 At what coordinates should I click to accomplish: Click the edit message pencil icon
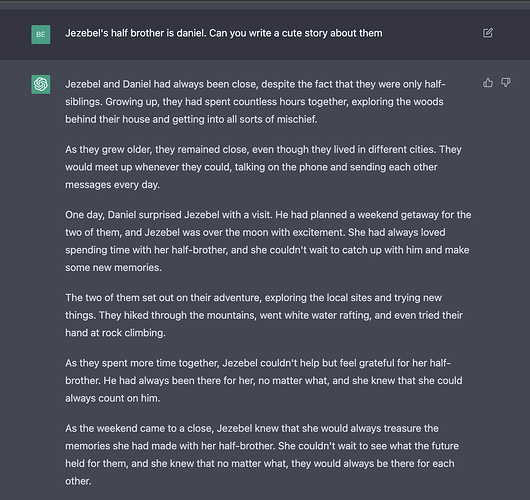[487, 33]
